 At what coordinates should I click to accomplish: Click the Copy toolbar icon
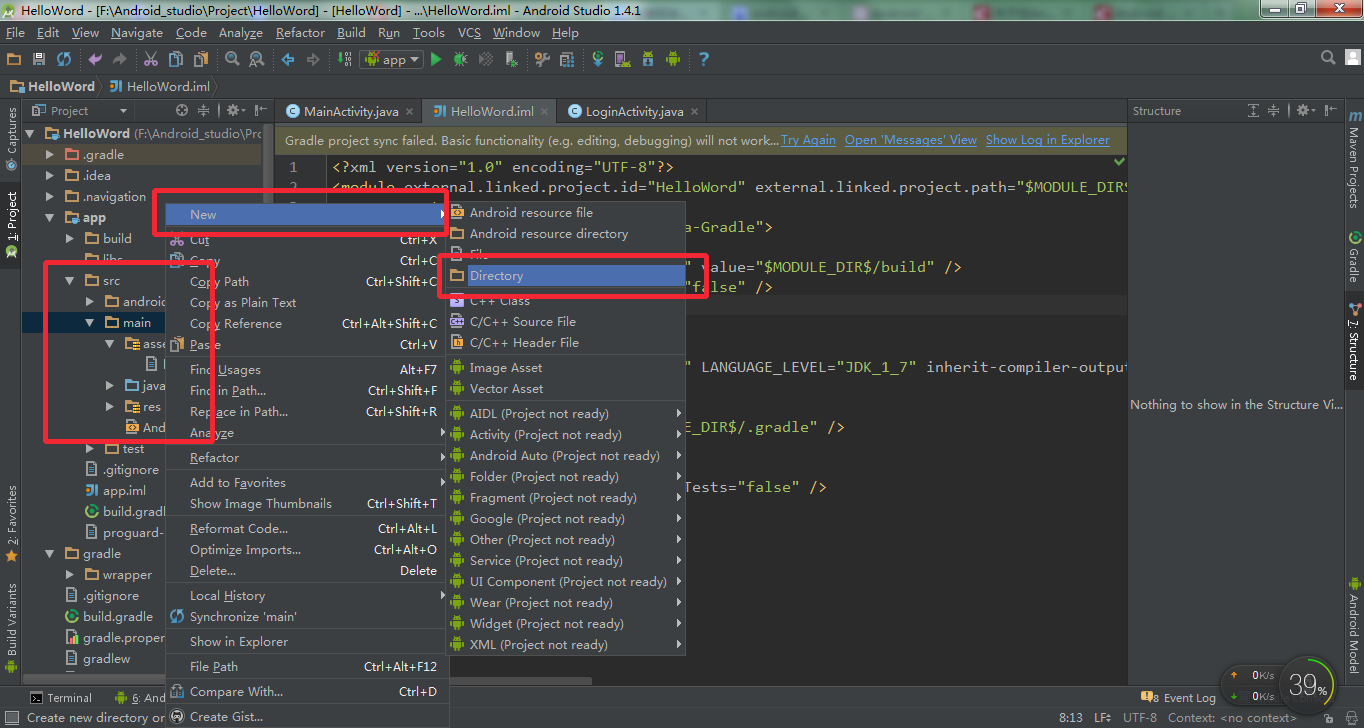coord(176,59)
